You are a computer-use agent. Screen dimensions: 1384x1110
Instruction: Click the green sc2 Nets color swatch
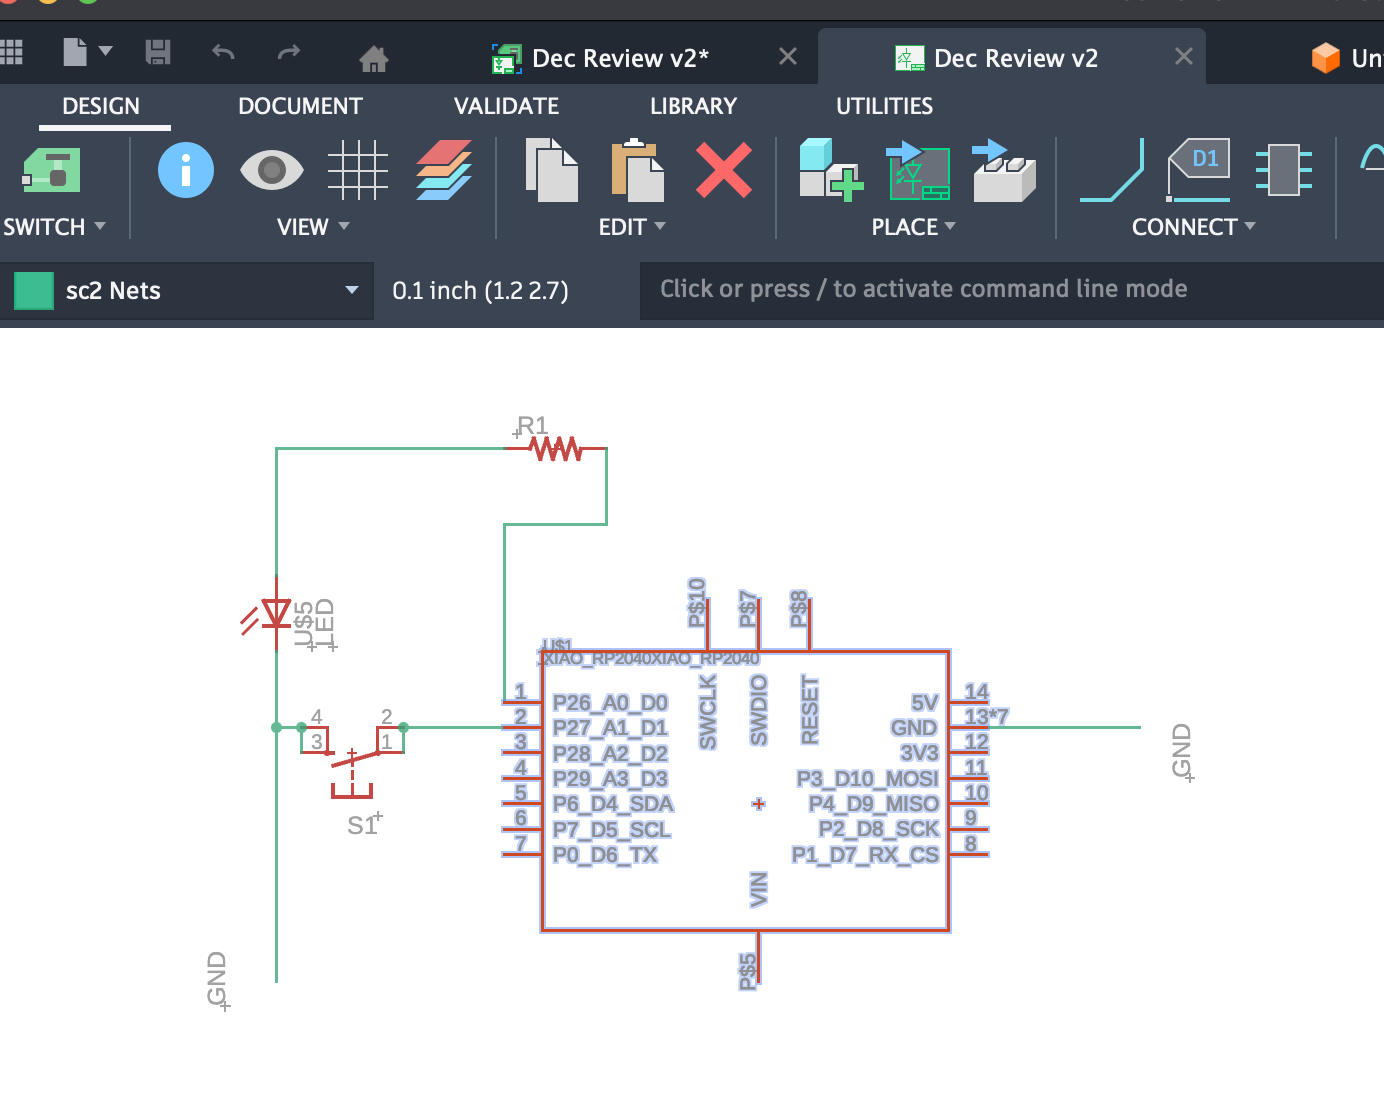pyautogui.click(x=34, y=291)
